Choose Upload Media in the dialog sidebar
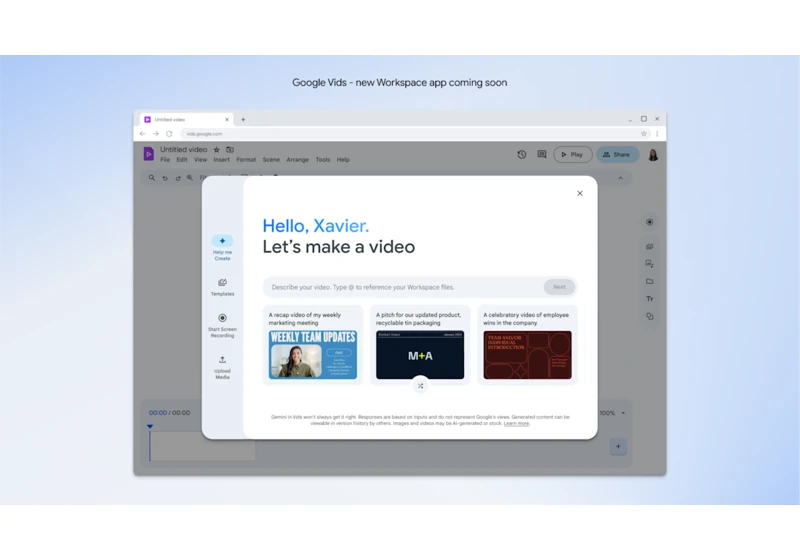Viewport: 800px width, 560px height. point(222,367)
